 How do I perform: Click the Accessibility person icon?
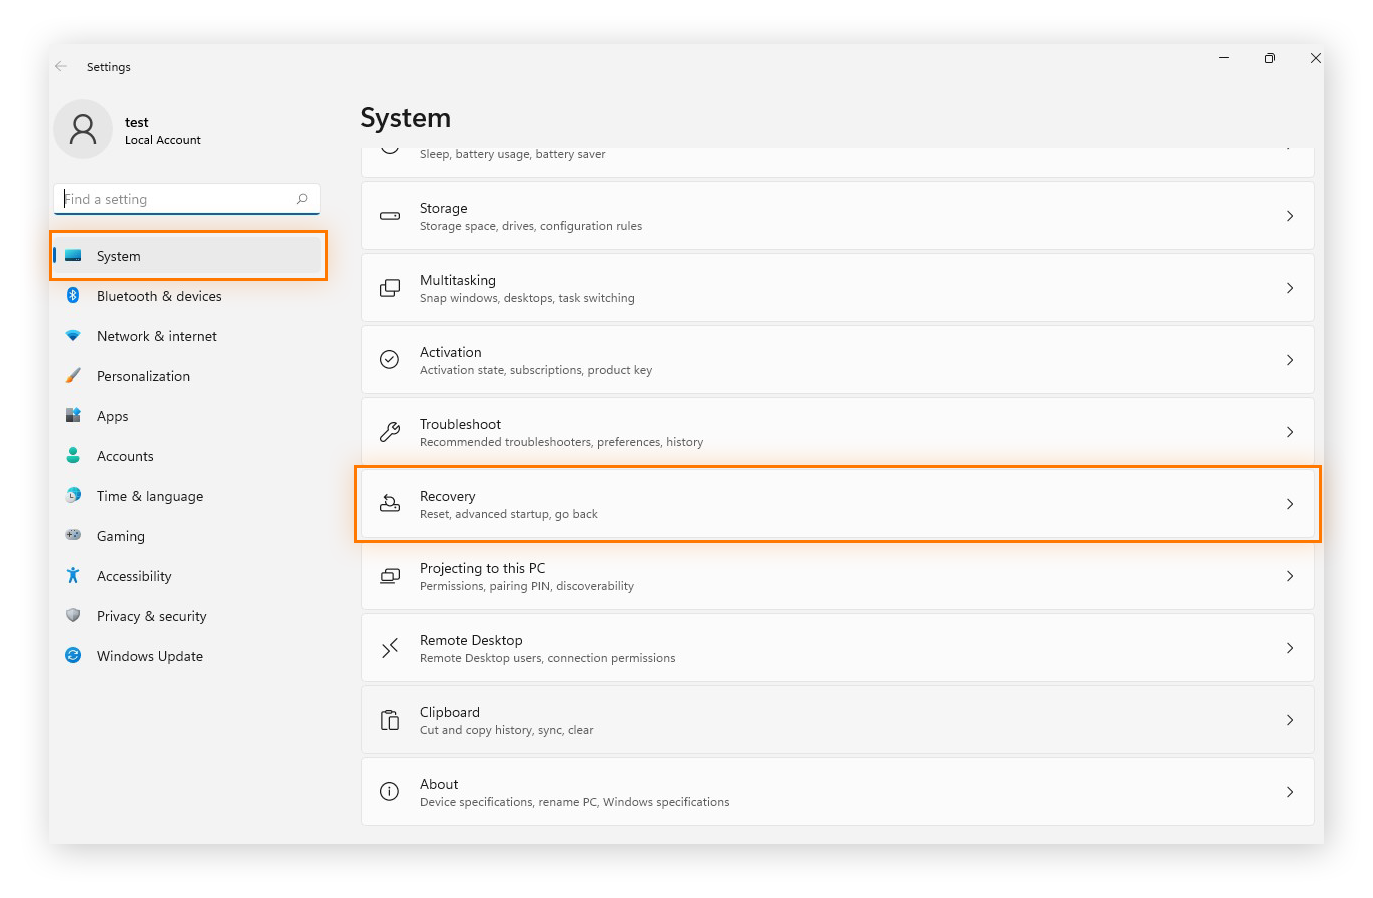pos(73,576)
